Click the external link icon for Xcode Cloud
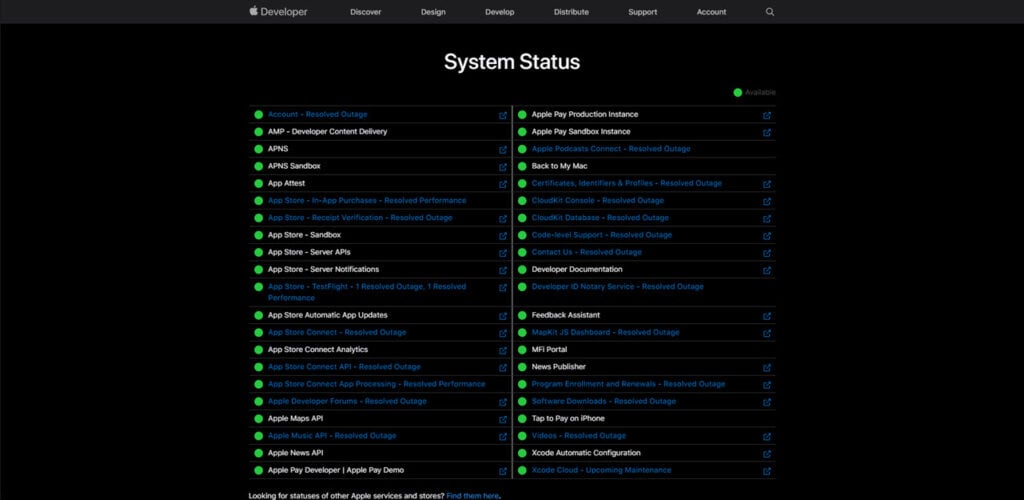 coord(767,471)
